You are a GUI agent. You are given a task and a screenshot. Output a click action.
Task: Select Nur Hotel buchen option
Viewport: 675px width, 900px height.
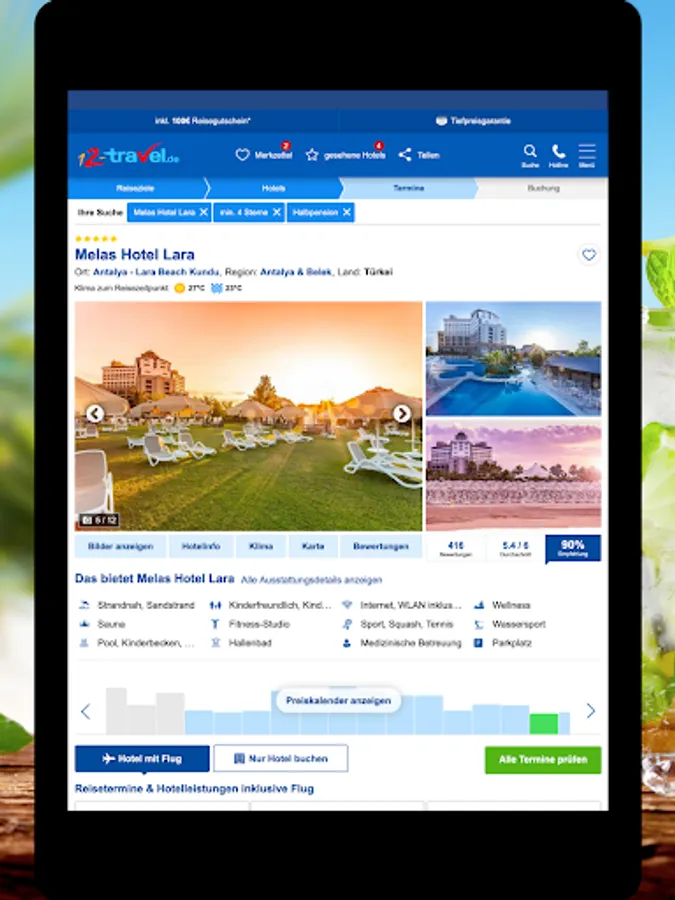click(281, 759)
